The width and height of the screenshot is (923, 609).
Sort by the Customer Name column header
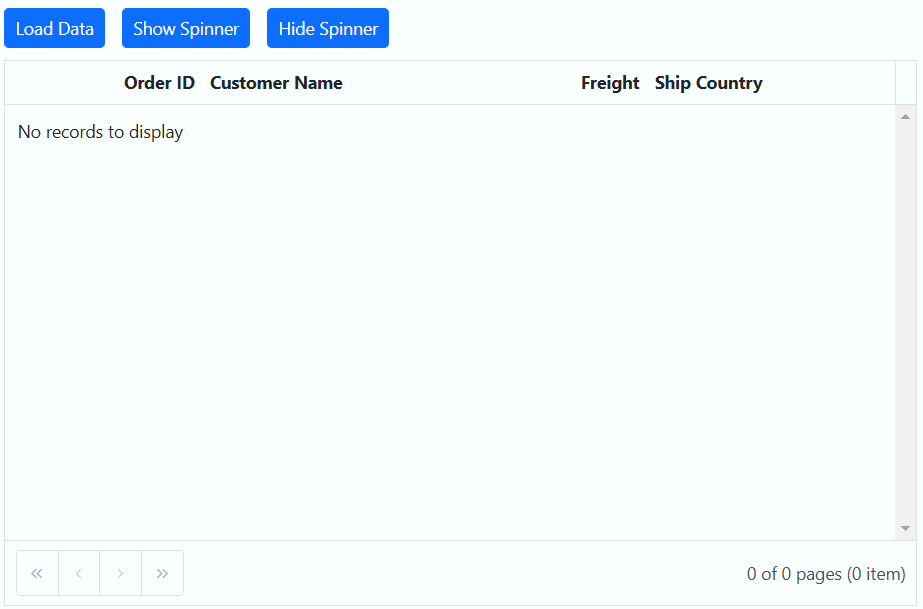276,83
